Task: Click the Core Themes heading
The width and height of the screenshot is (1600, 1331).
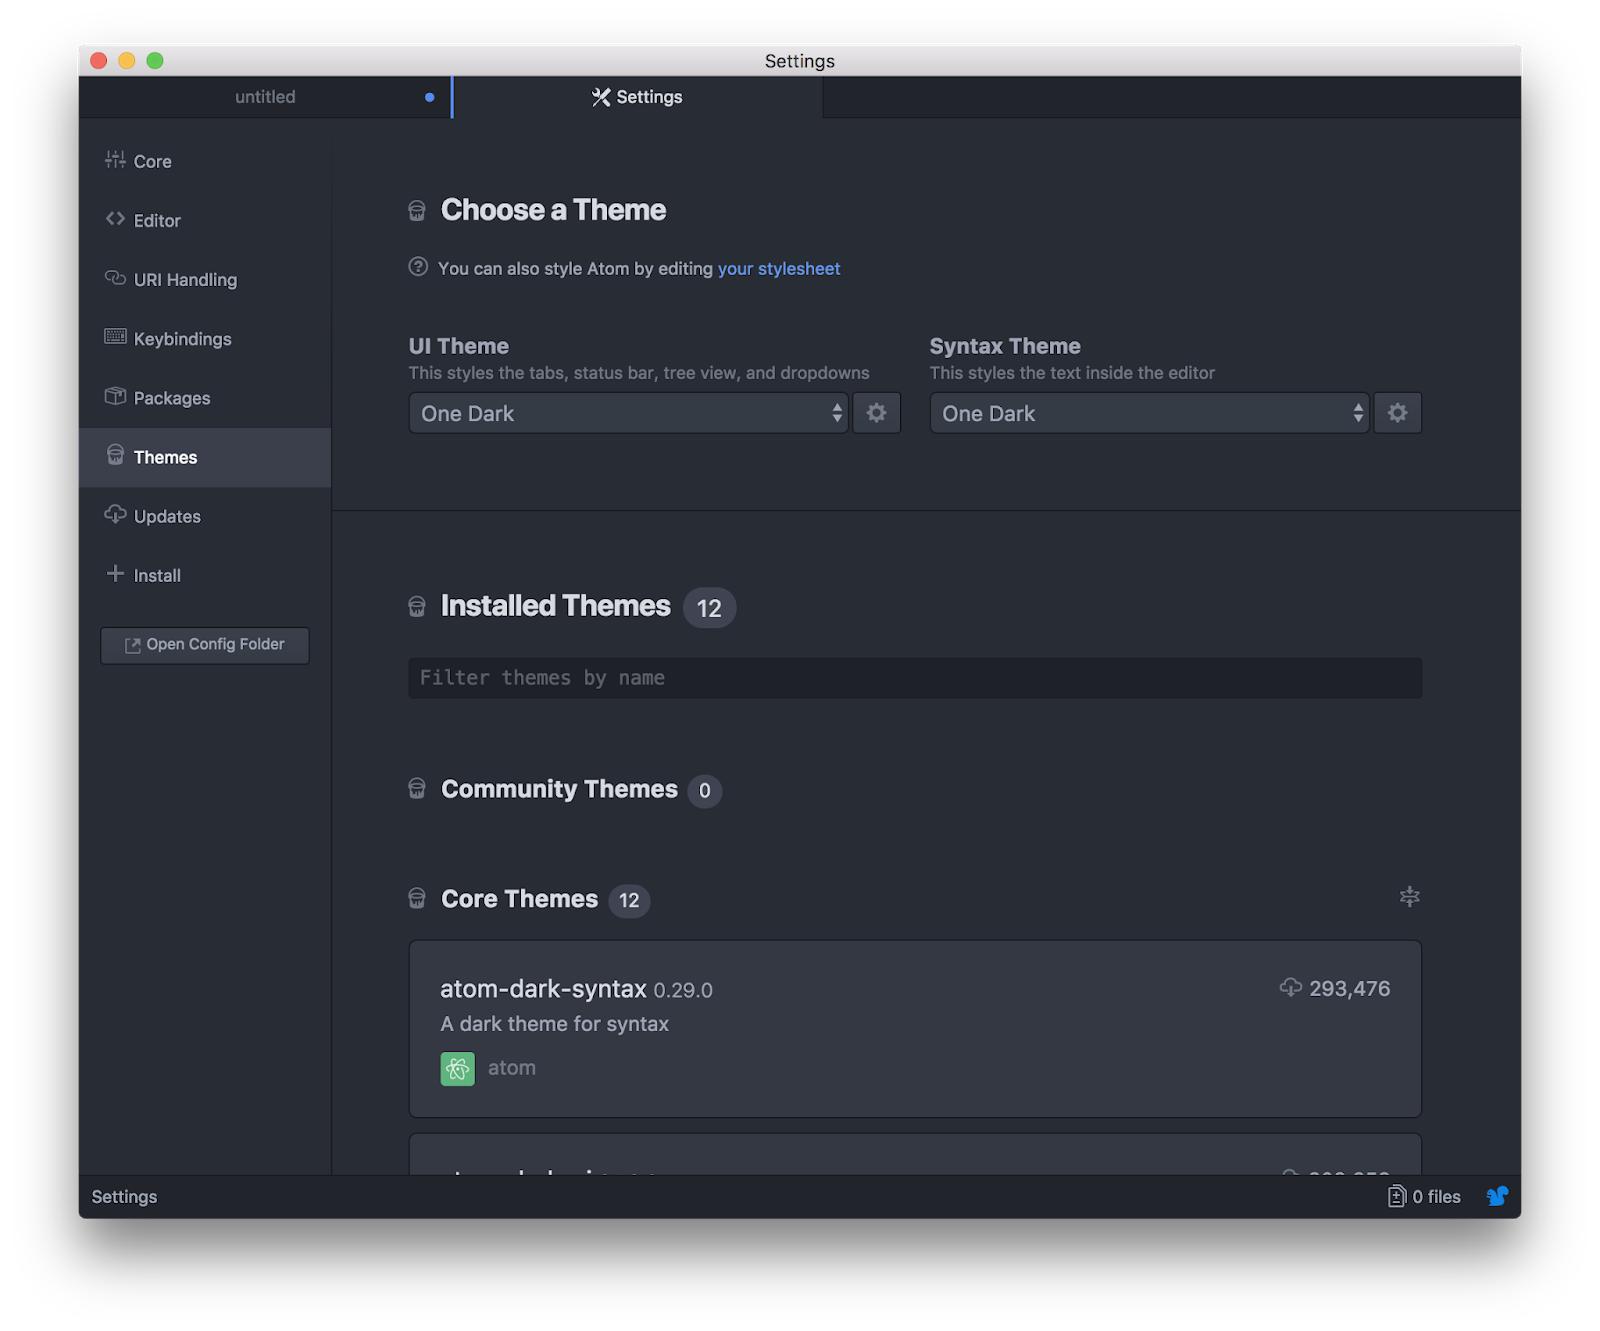Action: tap(520, 899)
